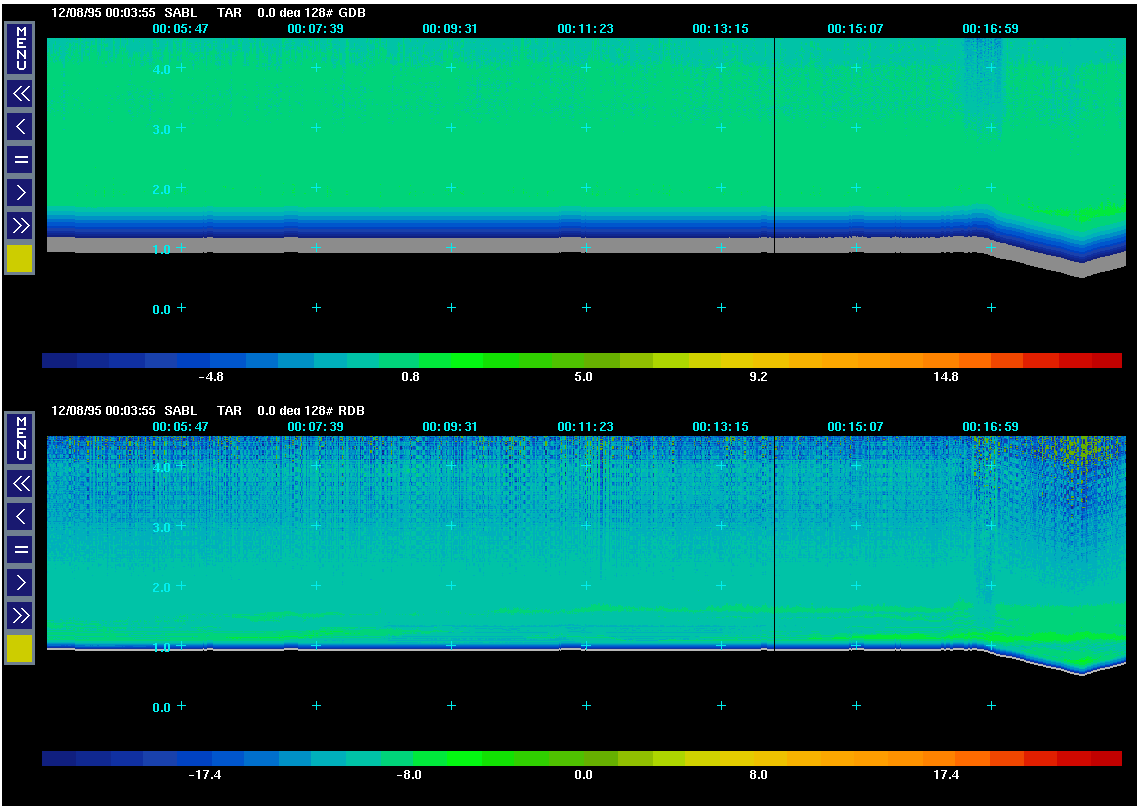1141x810 pixels.
Task: Jump back with double-left arrow in RDB panel
Action: [20, 484]
